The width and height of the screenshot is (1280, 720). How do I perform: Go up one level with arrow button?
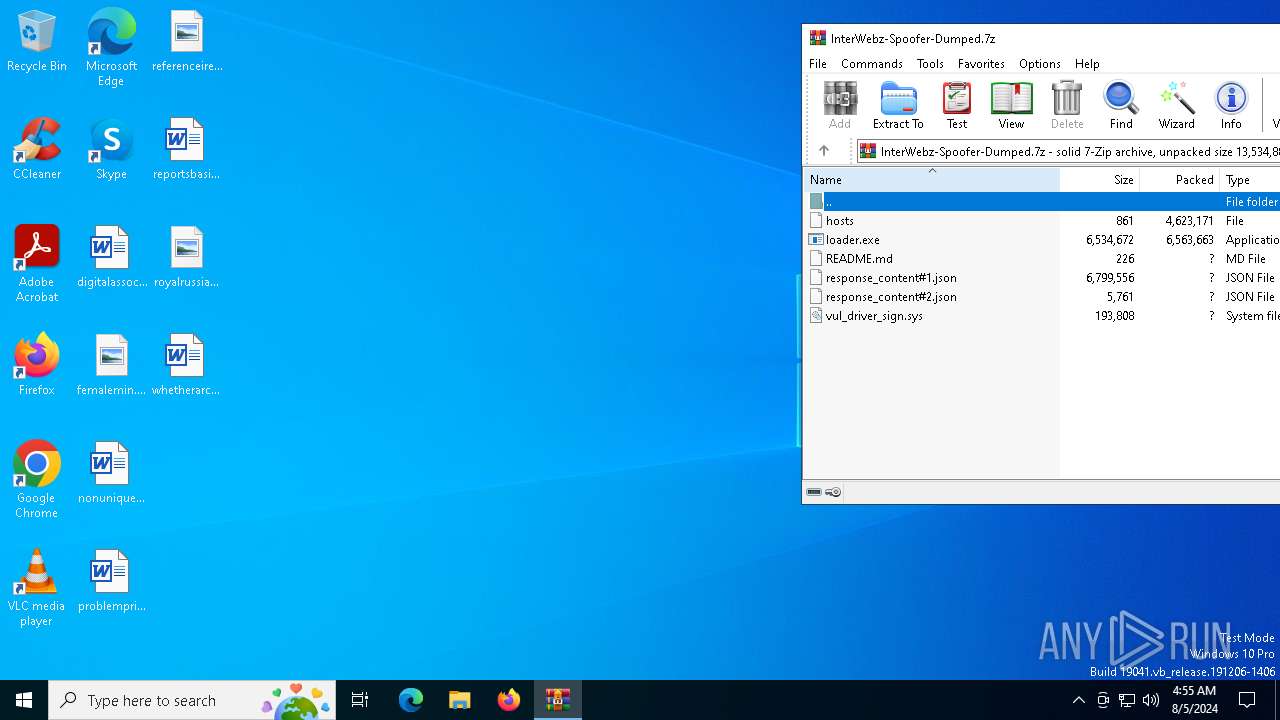(824, 151)
